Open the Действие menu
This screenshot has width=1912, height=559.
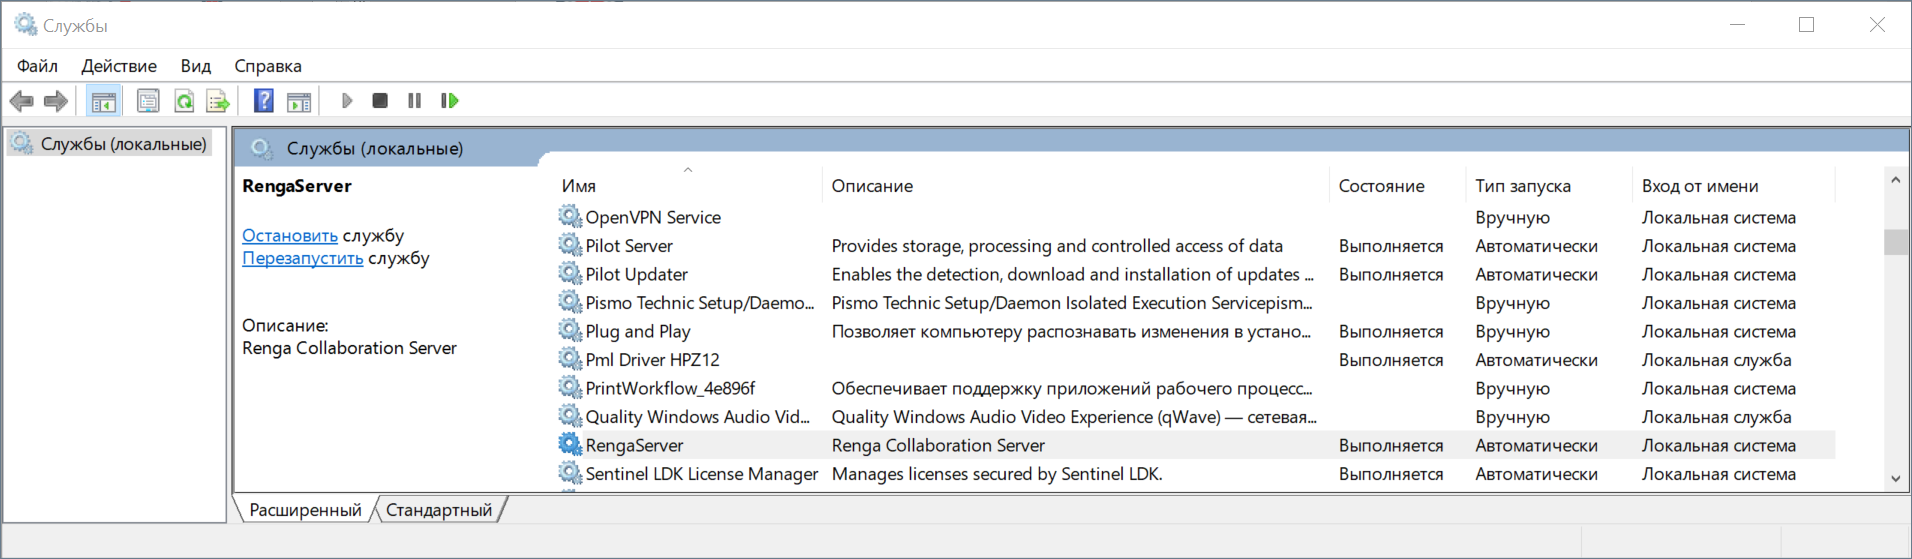point(119,66)
